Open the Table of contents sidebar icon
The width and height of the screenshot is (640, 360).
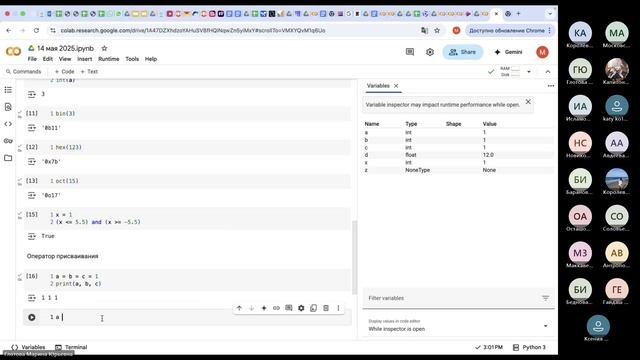coord(8,90)
